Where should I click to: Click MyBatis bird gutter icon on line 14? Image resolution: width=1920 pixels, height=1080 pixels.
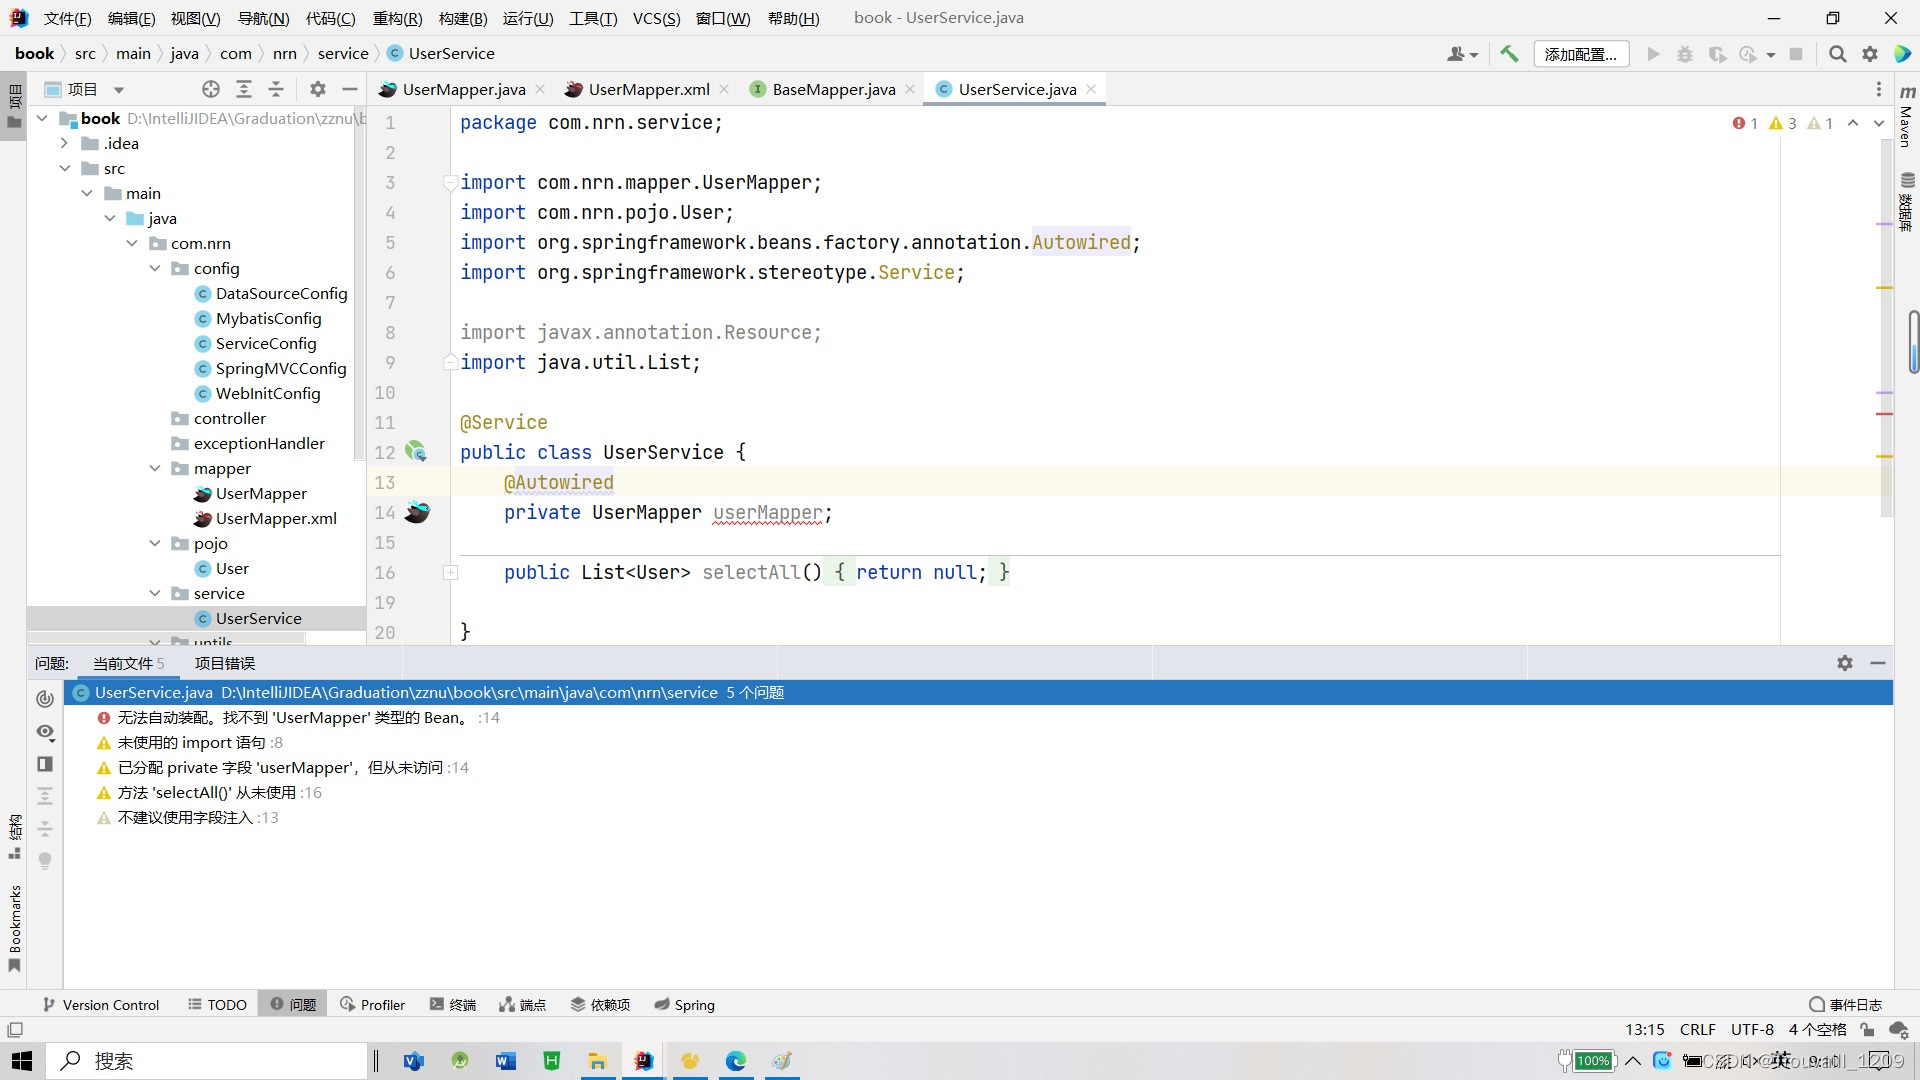click(x=417, y=512)
